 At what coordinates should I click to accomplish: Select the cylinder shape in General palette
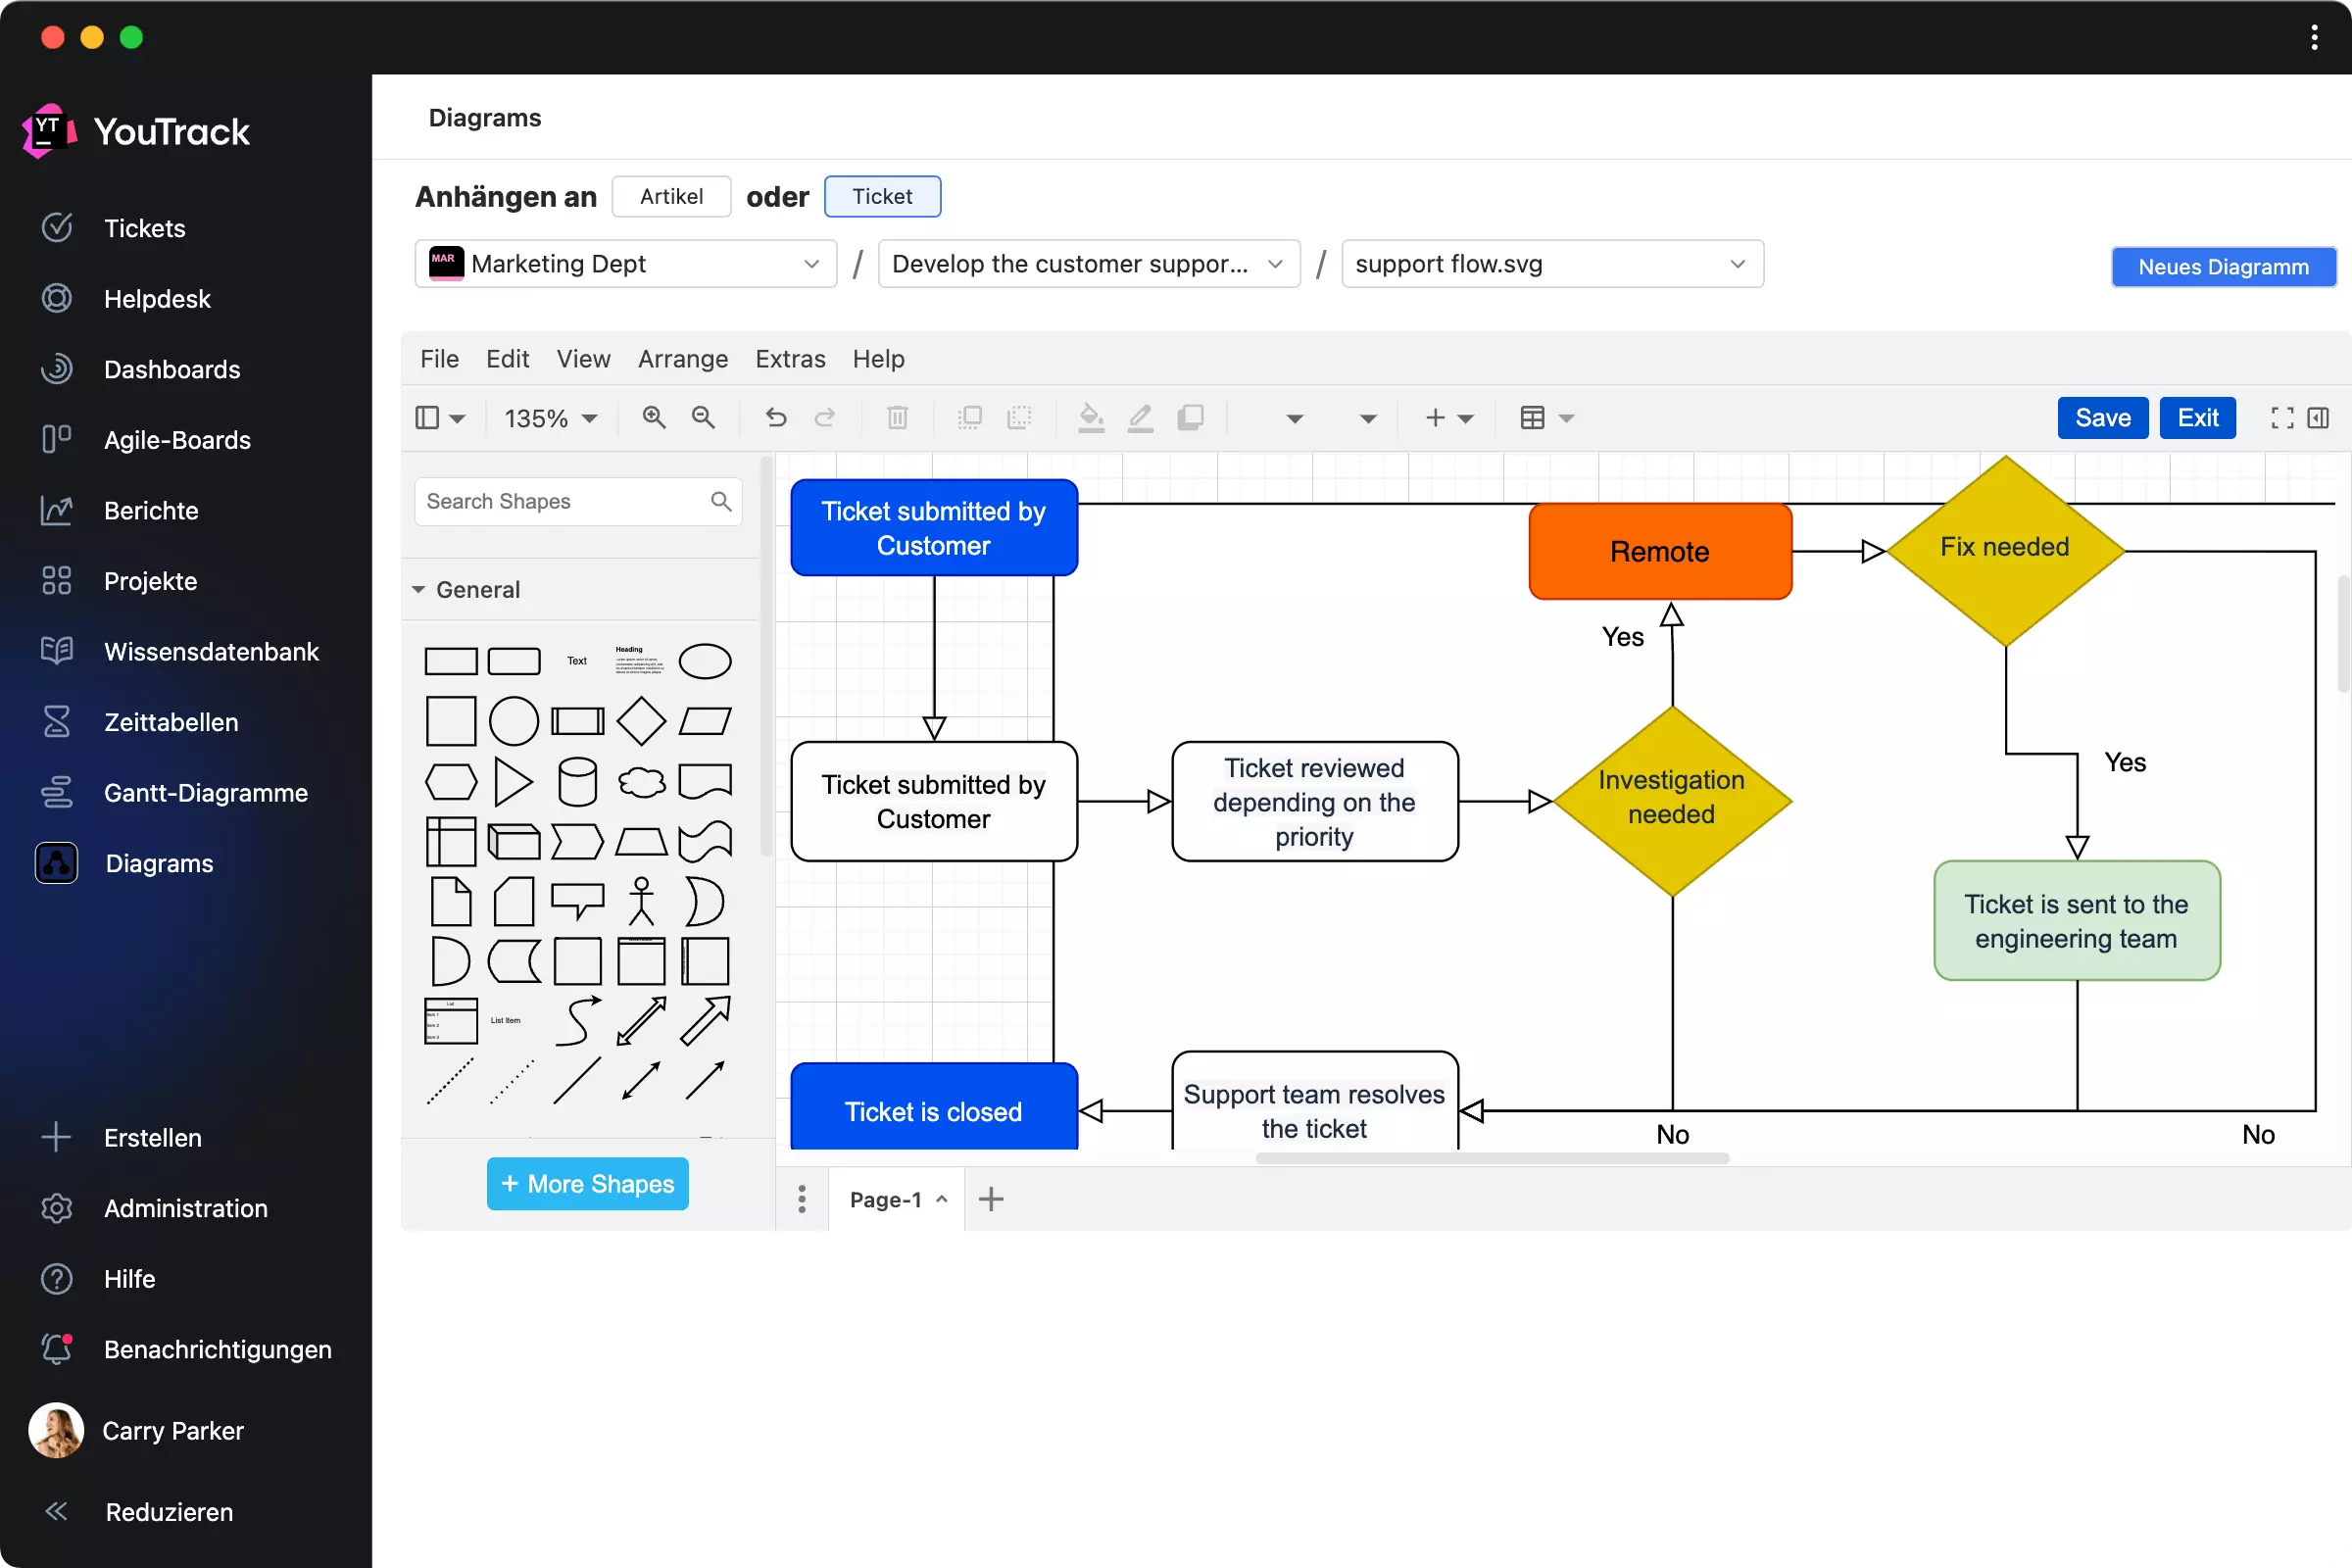577,782
